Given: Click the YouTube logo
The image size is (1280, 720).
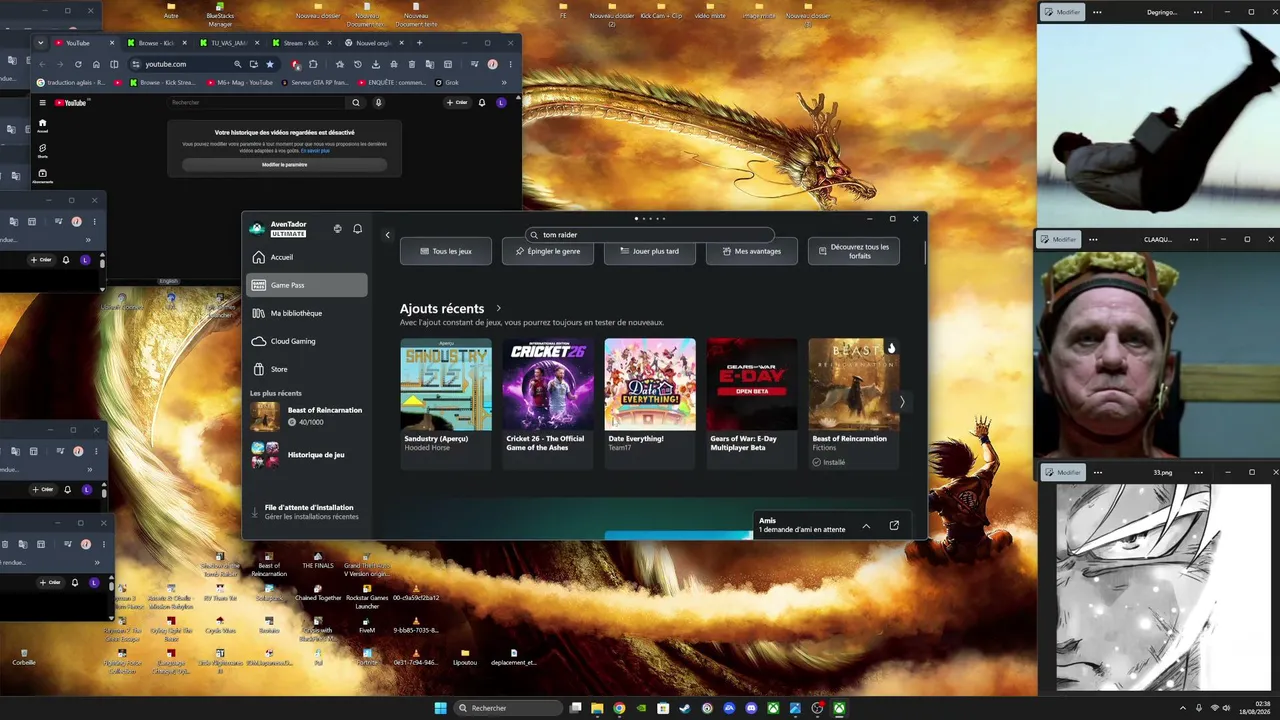Looking at the screenshot, I should (71, 102).
